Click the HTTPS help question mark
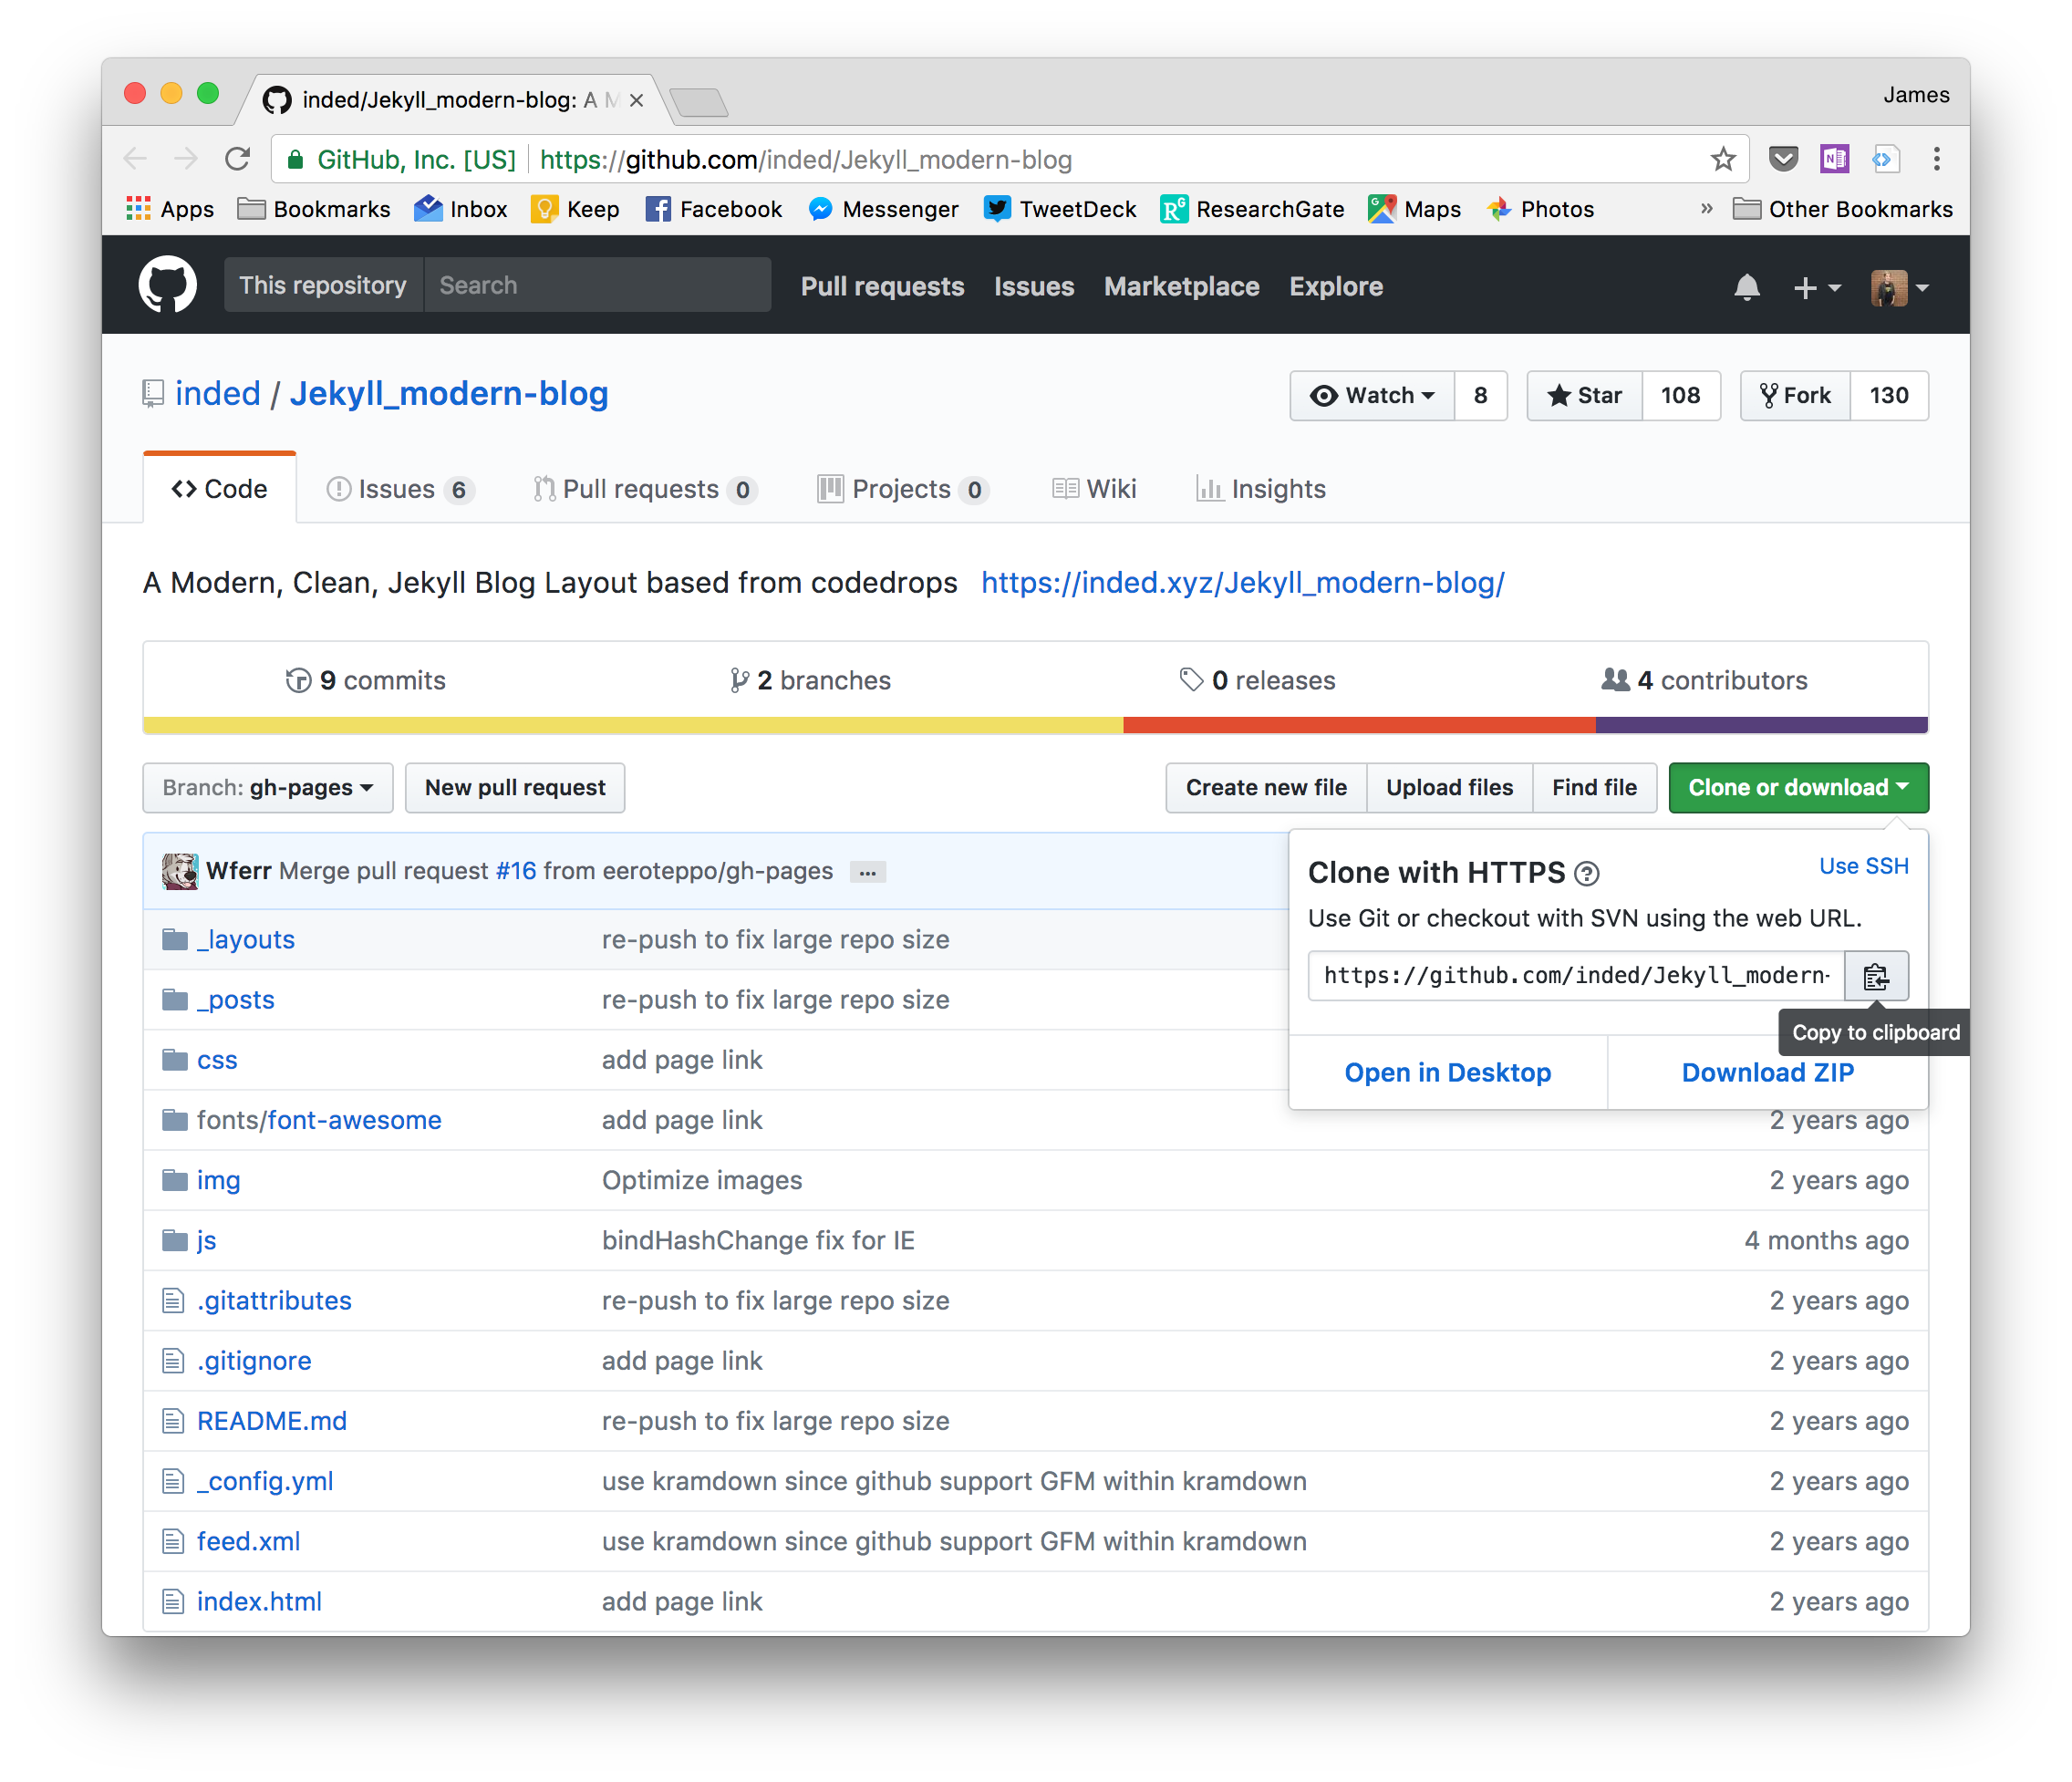The height and width of the screenshot is (1782, 2072). (1586, 874)
